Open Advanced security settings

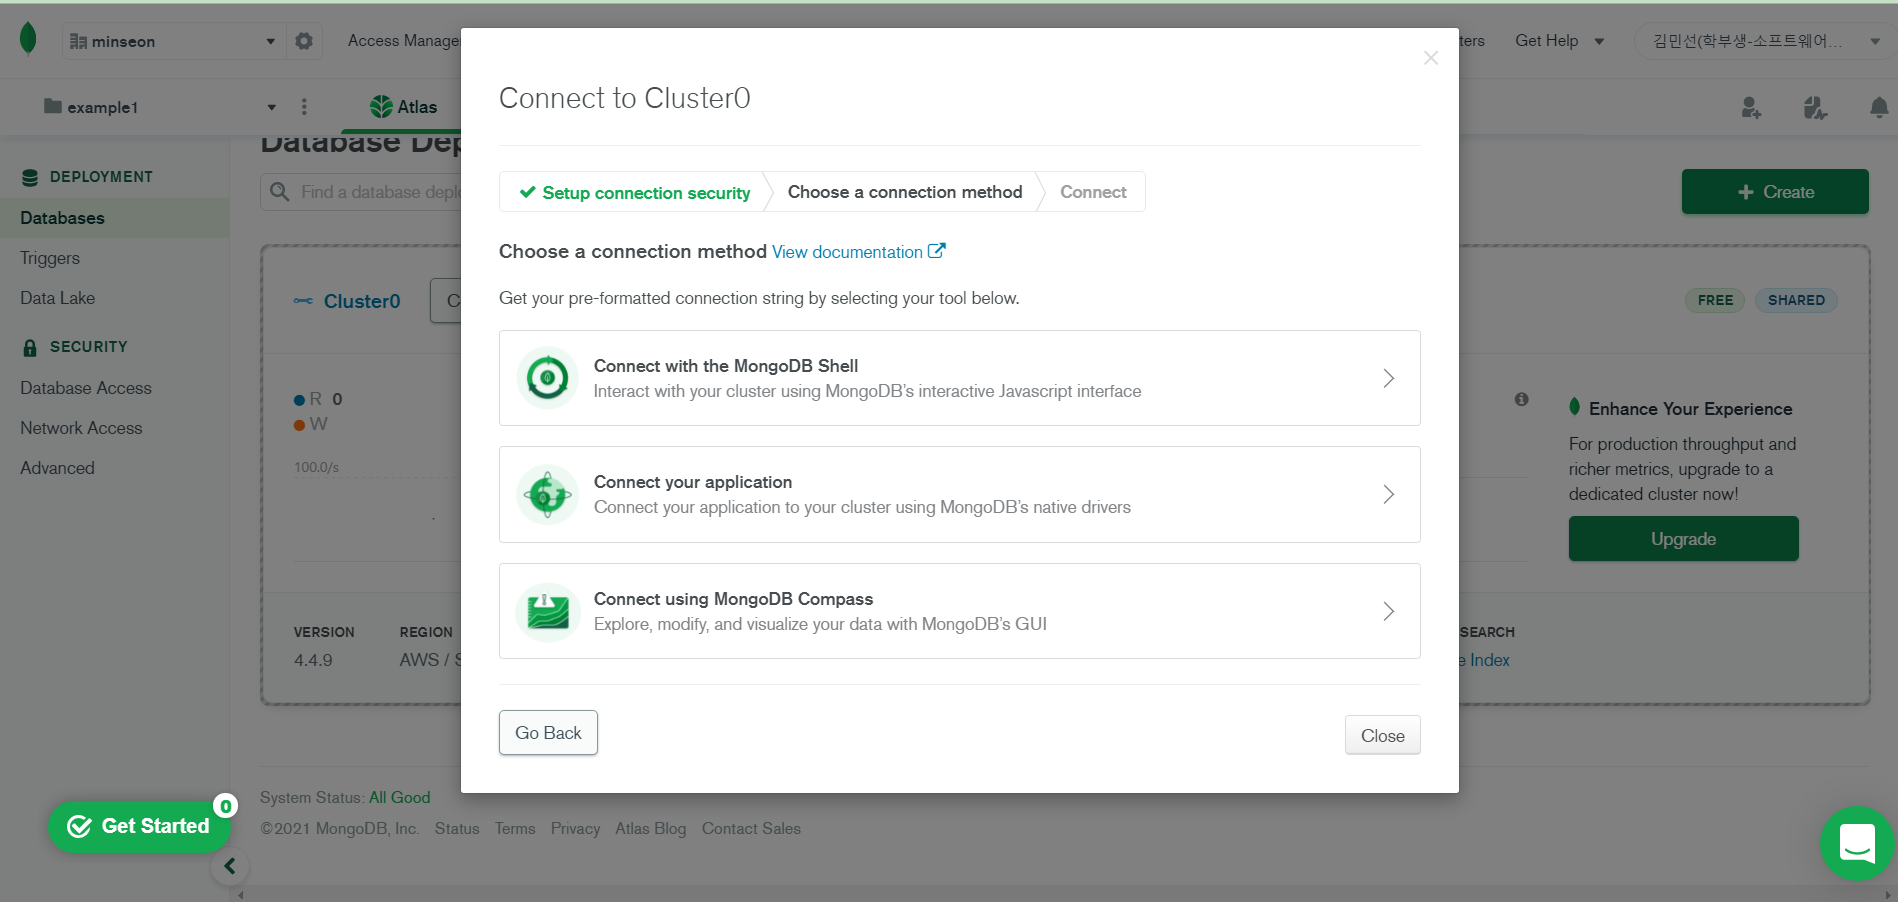(x=57, y=468)
